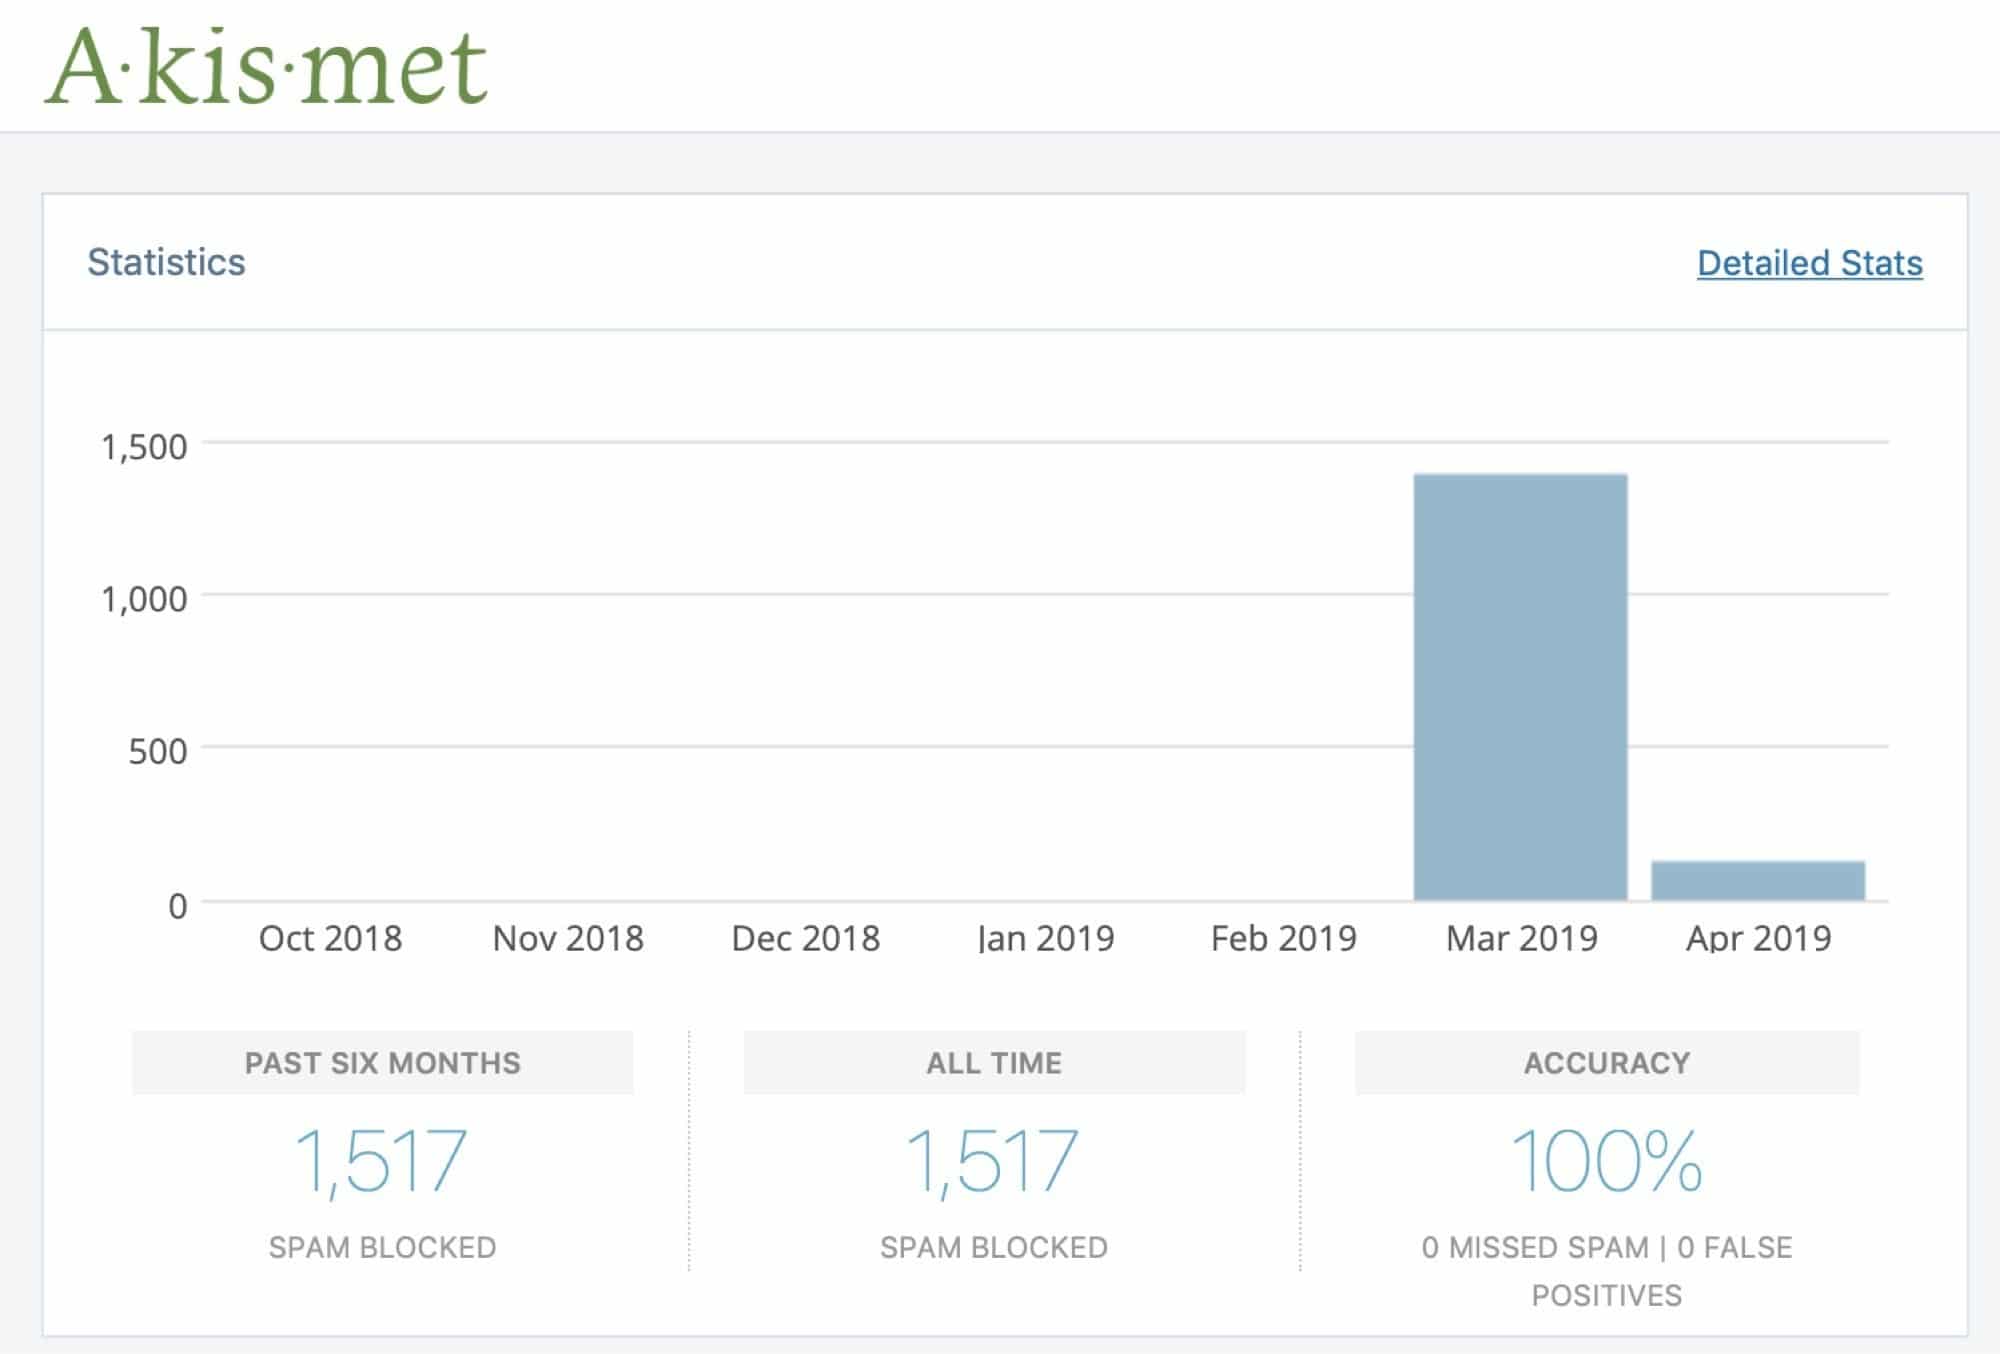Viewport: 2000px width, 1354px height.
Task: Click the 100% accuracy value
Action: (1607, 1160)
